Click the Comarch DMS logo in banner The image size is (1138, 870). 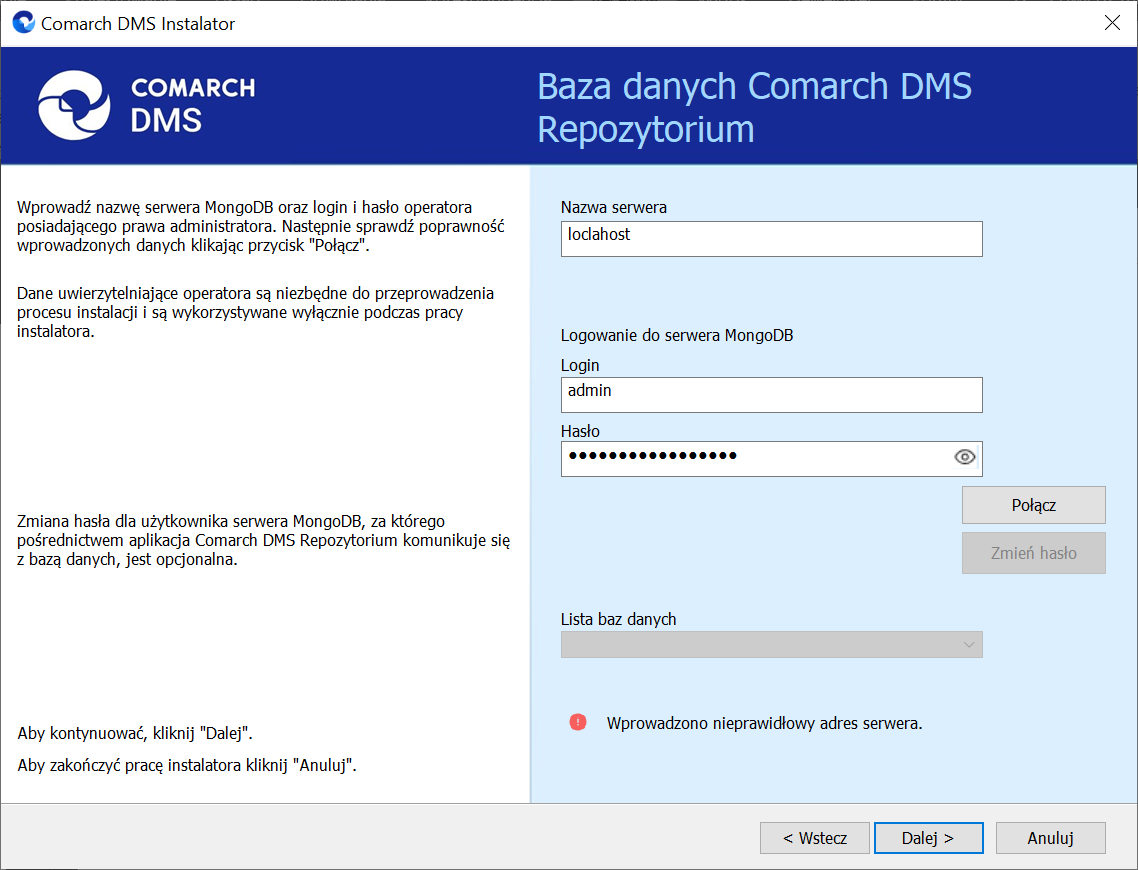[x=146, y=106]
